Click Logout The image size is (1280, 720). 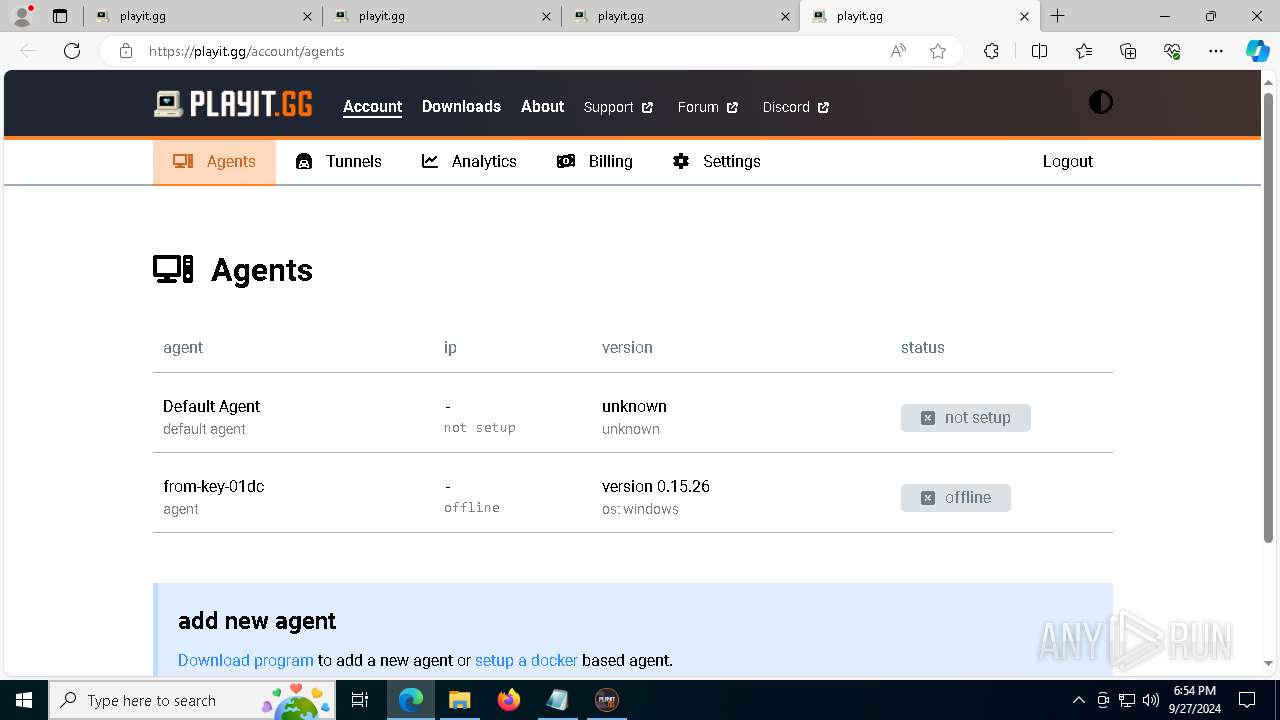tap(1067, 161)
